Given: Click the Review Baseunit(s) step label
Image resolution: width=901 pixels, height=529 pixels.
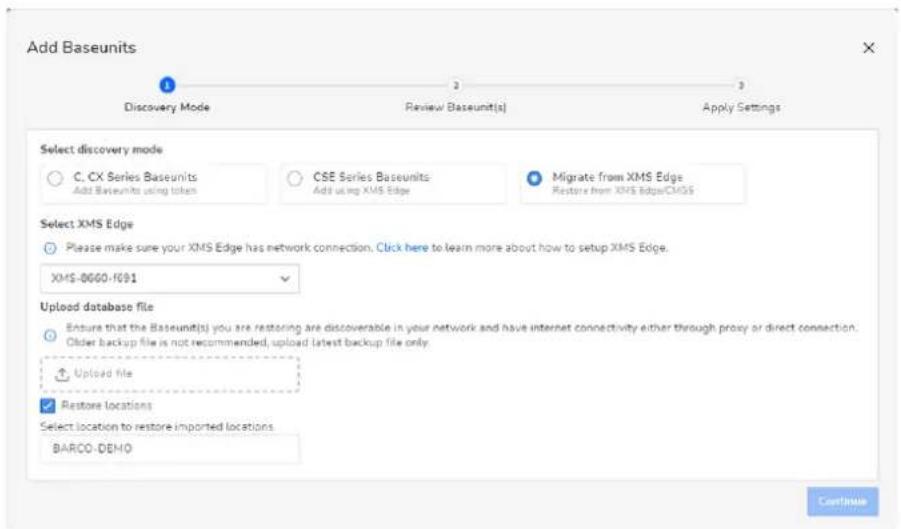Looking at the screenshot, I should click(456, 107).
